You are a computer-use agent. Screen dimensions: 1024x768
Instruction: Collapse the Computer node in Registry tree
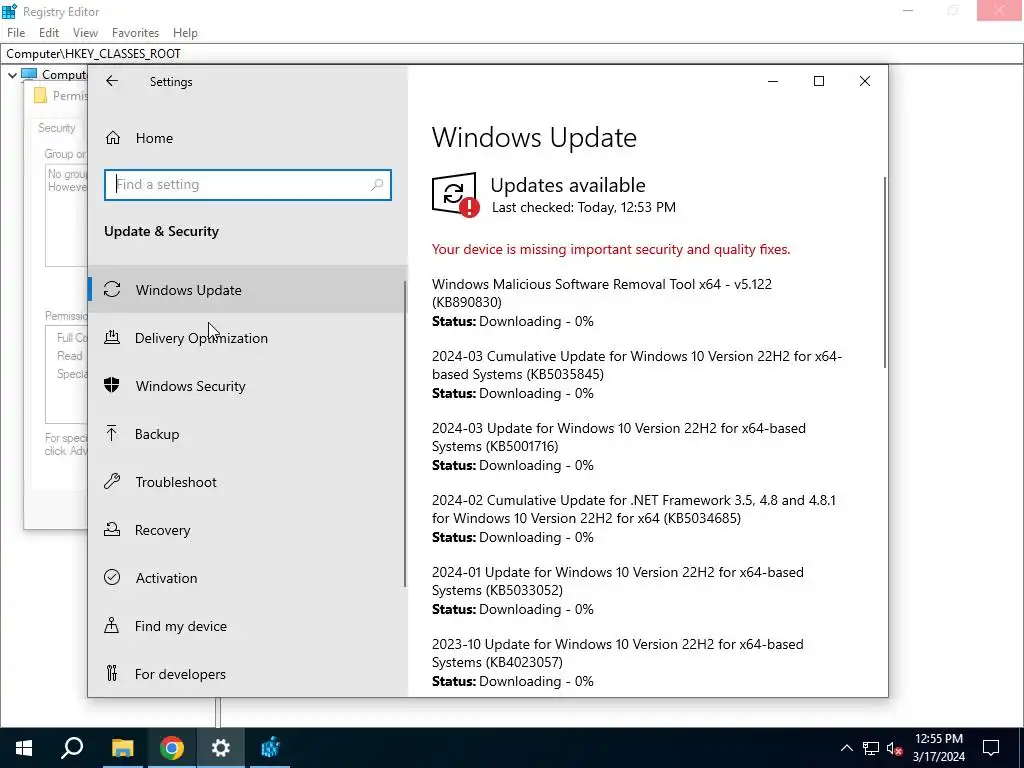[x=12, y=75]
